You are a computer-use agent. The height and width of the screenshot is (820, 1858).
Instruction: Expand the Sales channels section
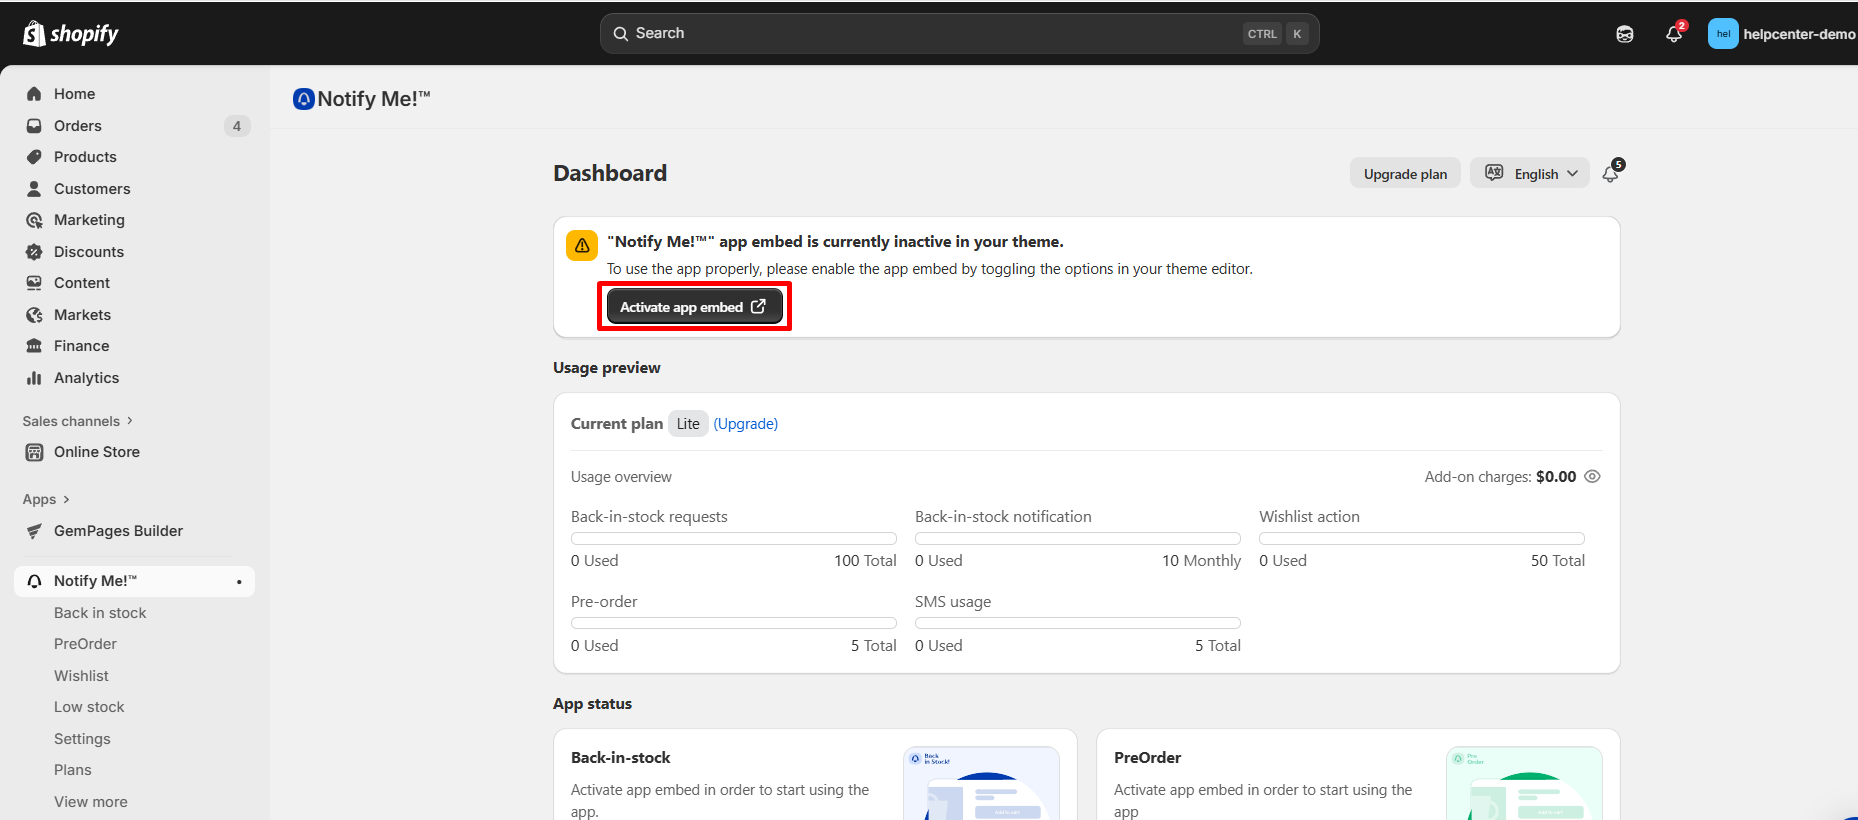pos(78,421)
